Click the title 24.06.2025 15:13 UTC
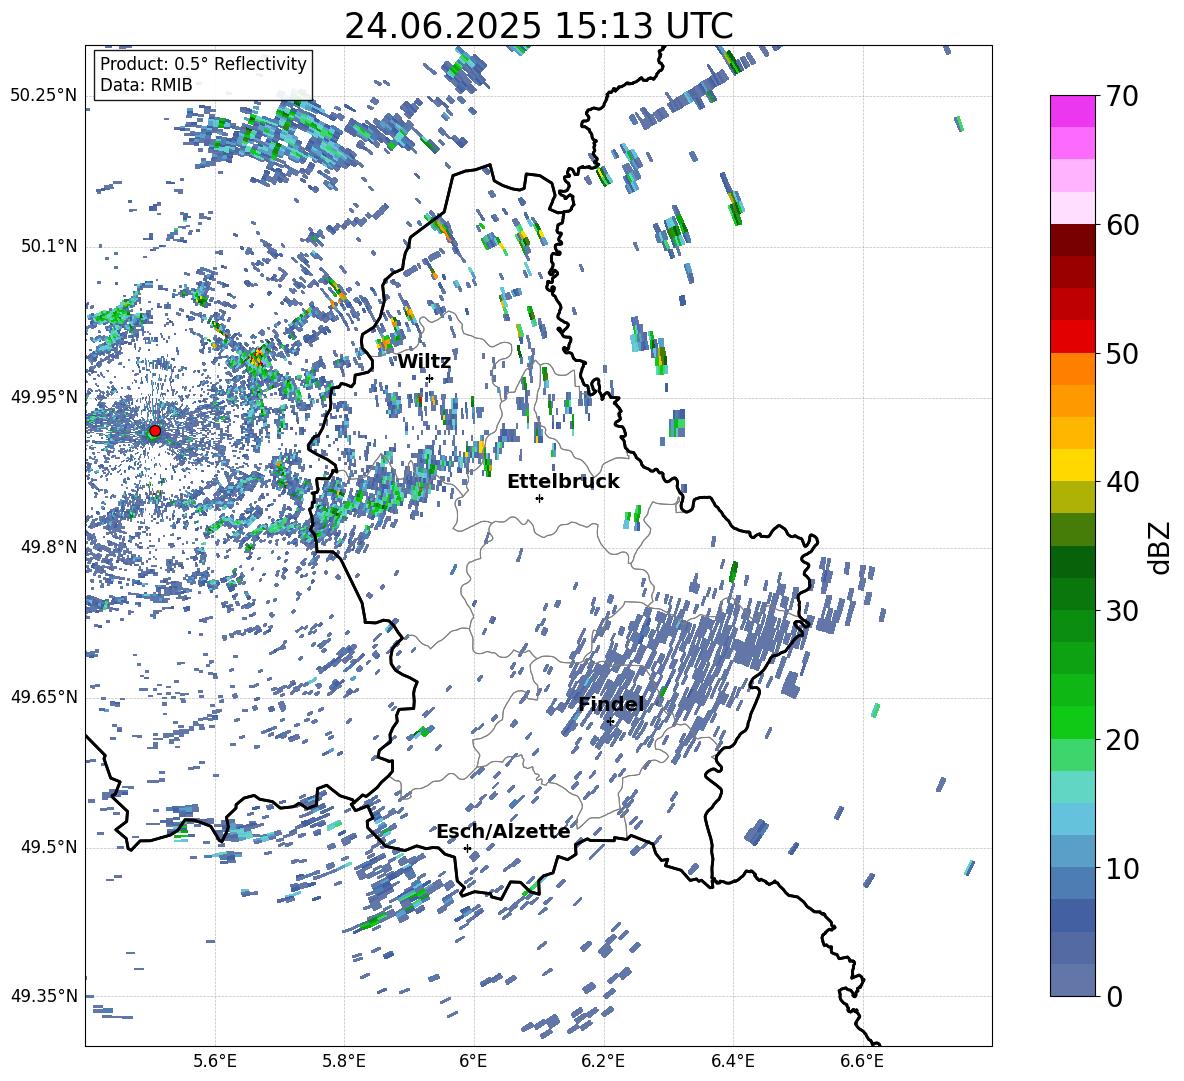Screen dimensions: 1184x1081 tap(538, 26)
